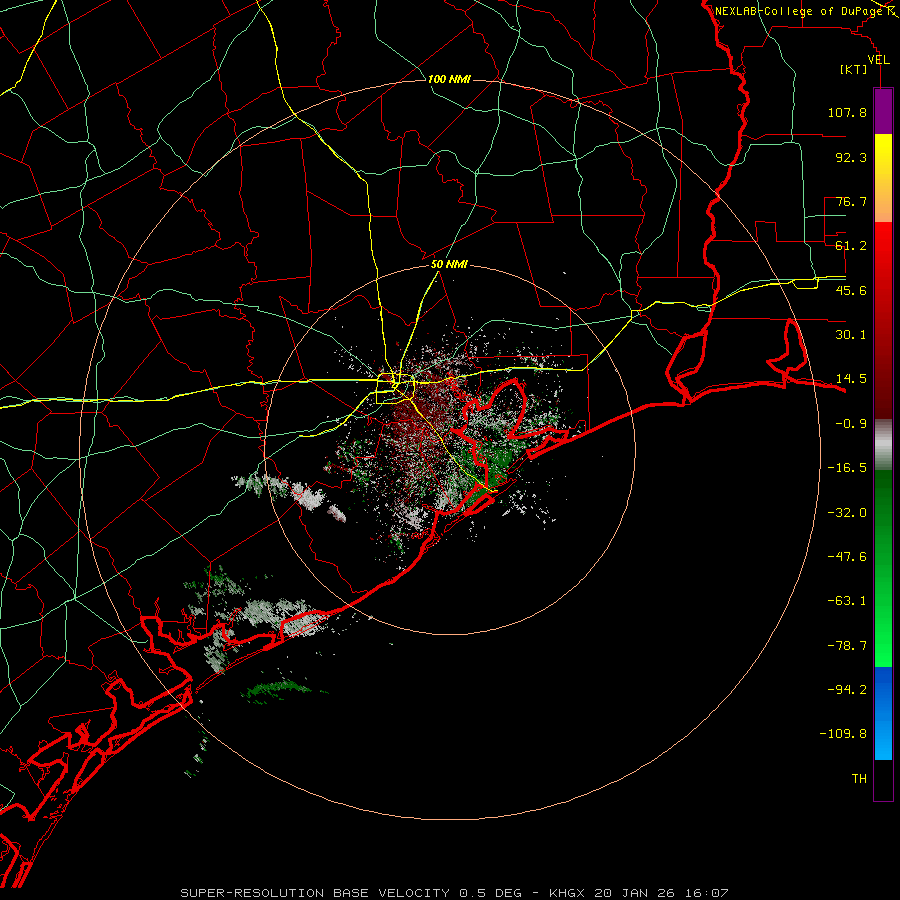Click the "TH" legend label
The image size is (900, 900).
tap(859, 779)
